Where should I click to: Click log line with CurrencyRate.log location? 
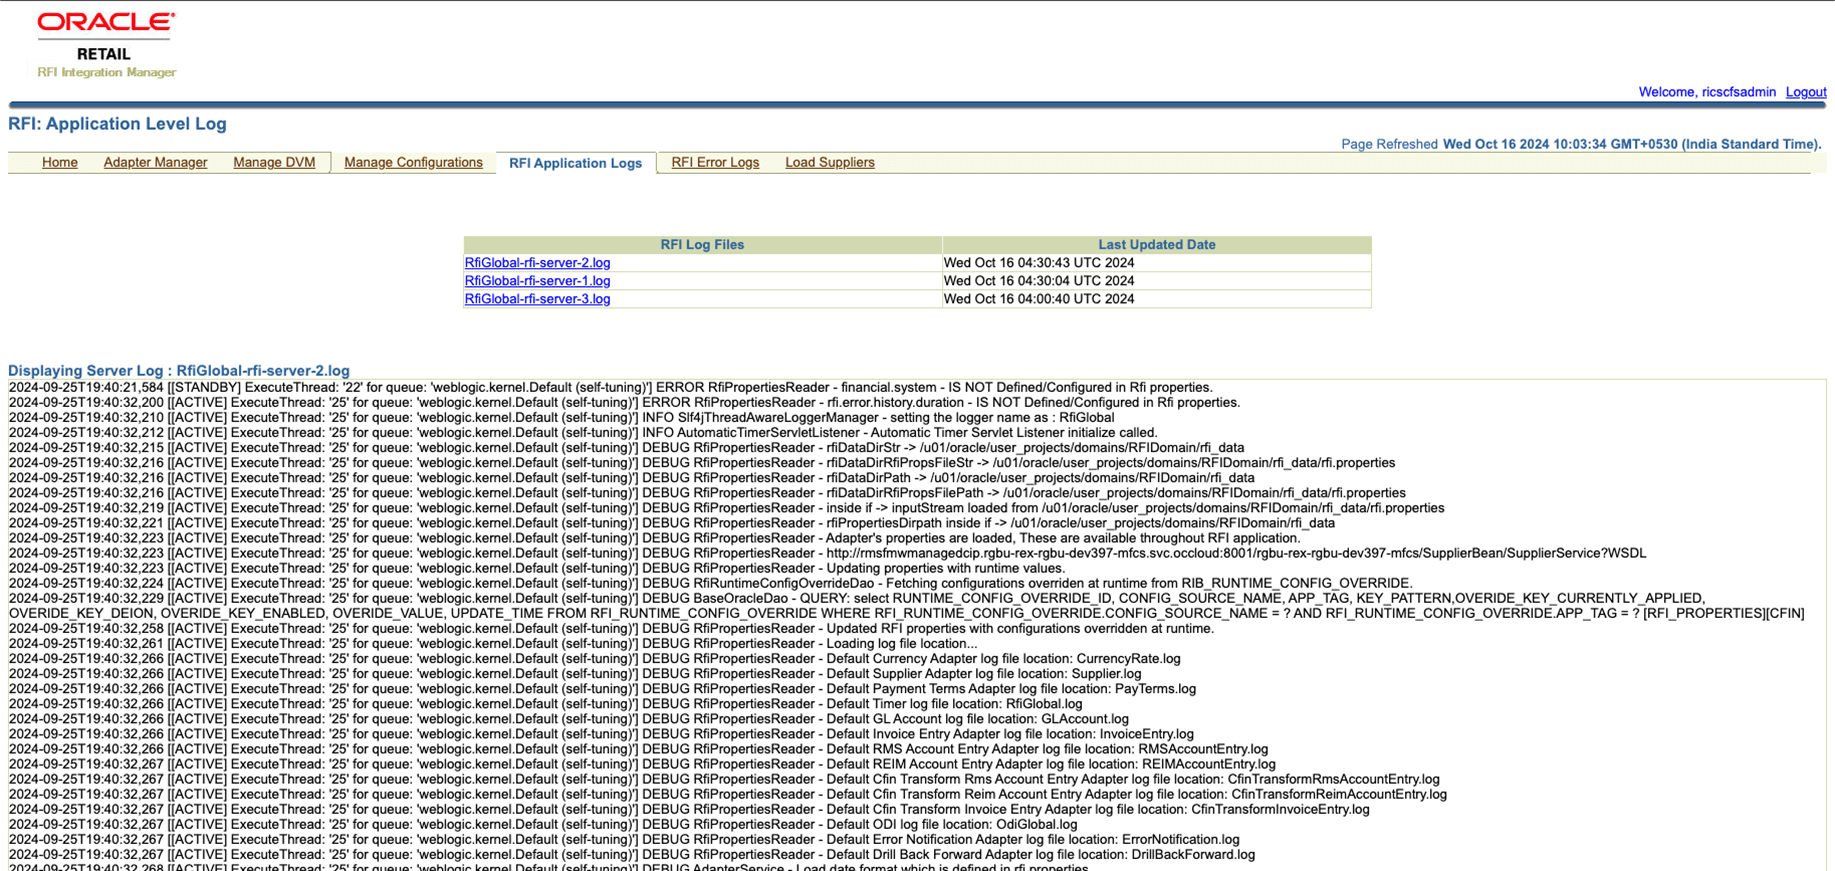coord(594,659)
